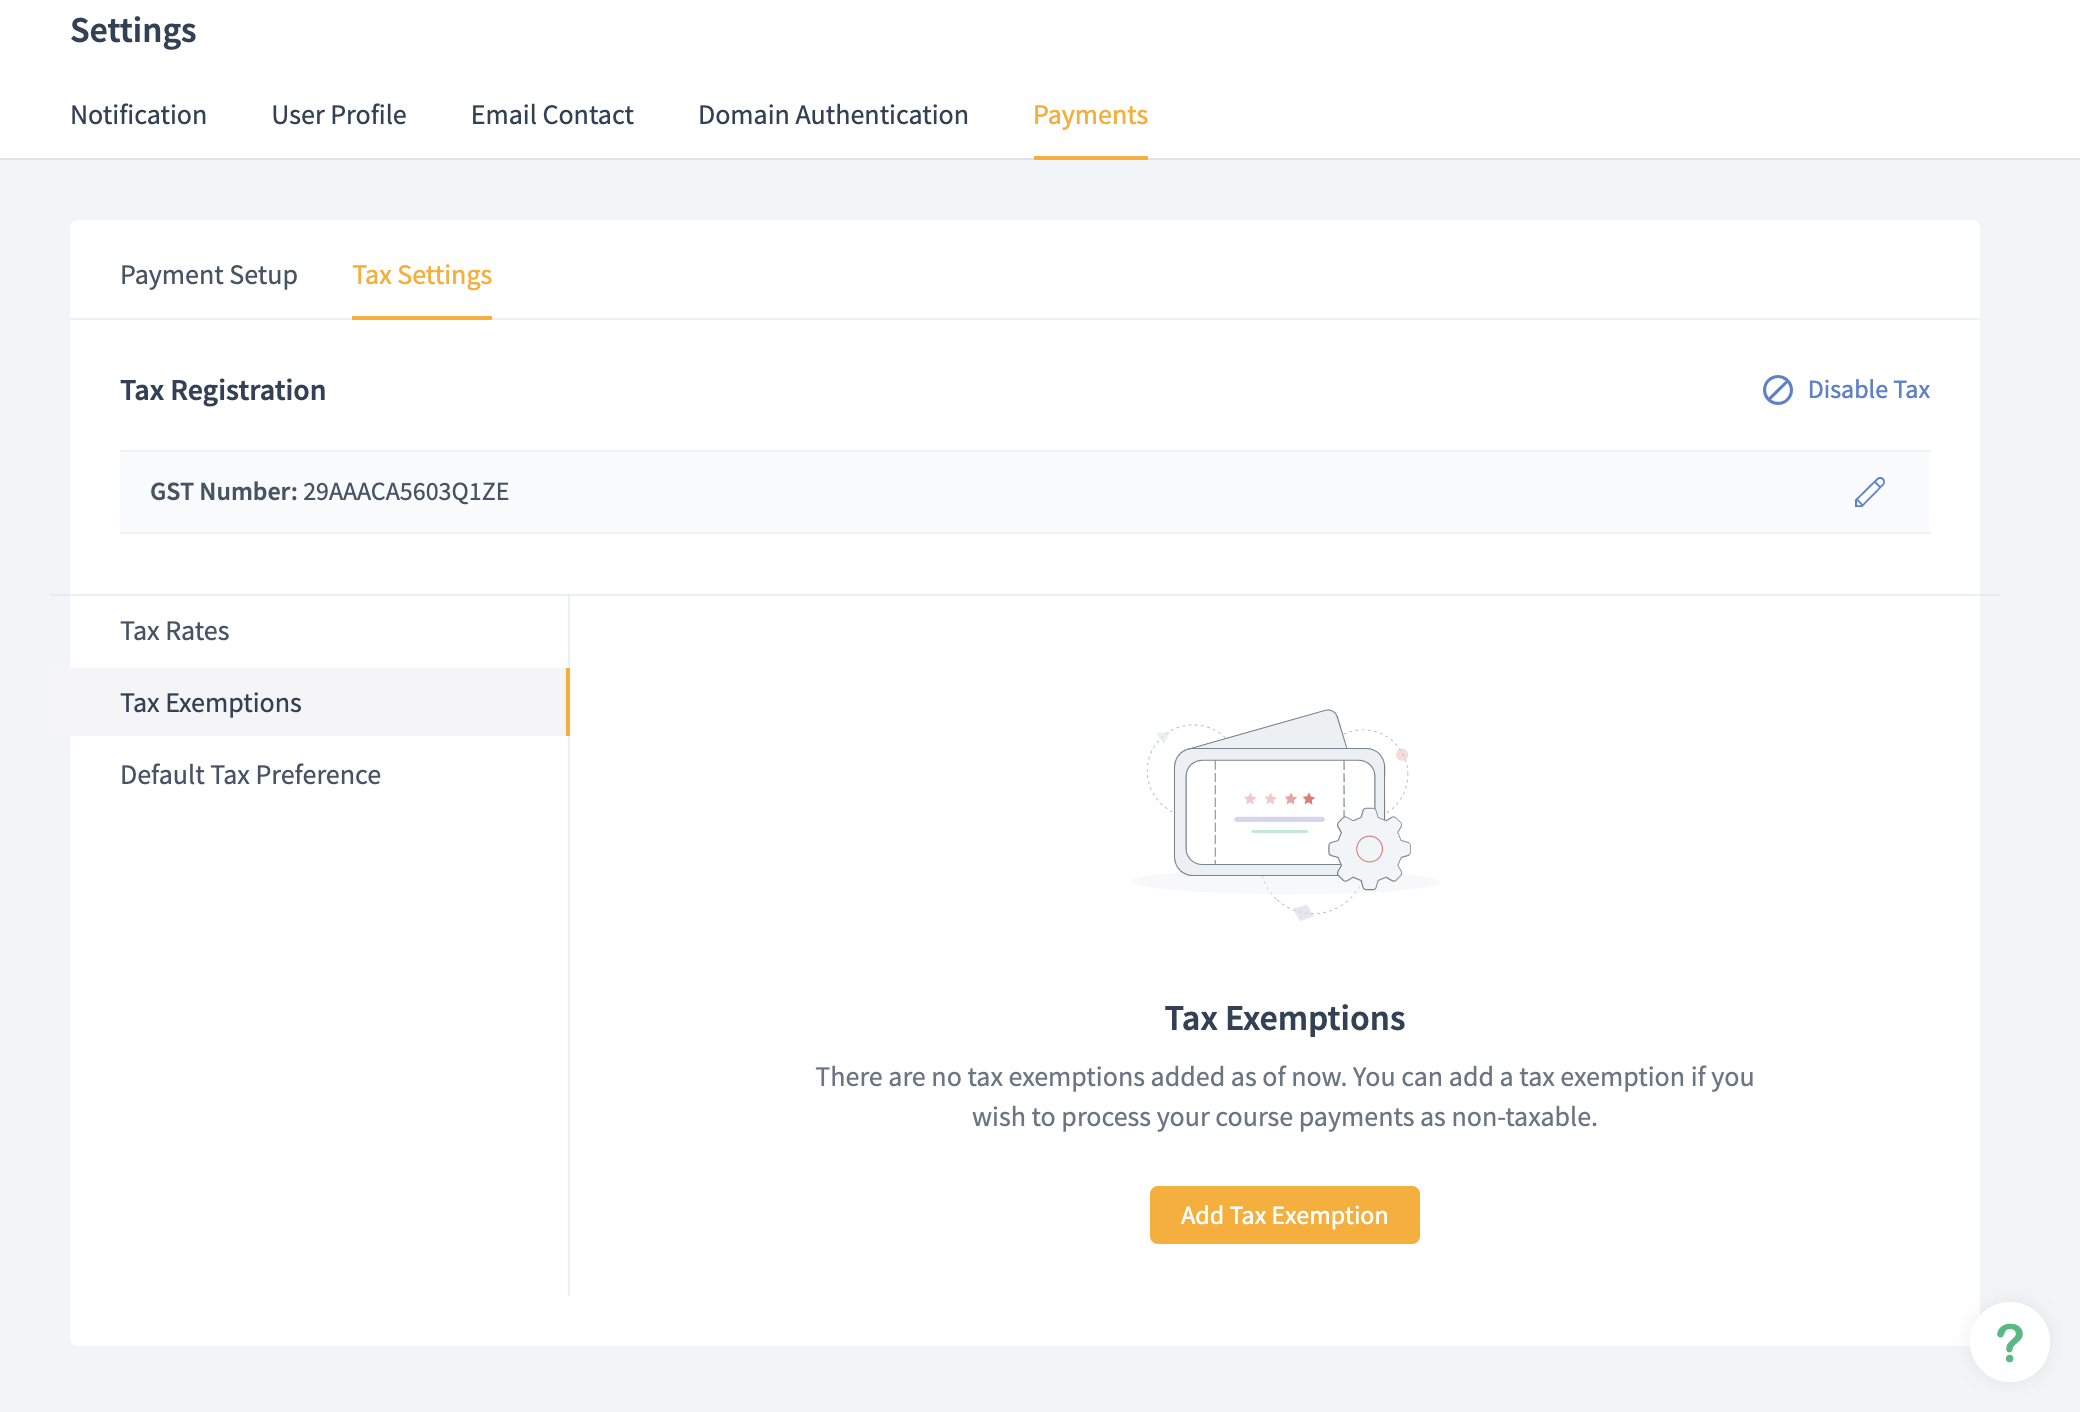This screenshot has width=2080, height=1412.
Task: Click the GST Number value 29AAACA5603Q1ZE
Action: 406,492
